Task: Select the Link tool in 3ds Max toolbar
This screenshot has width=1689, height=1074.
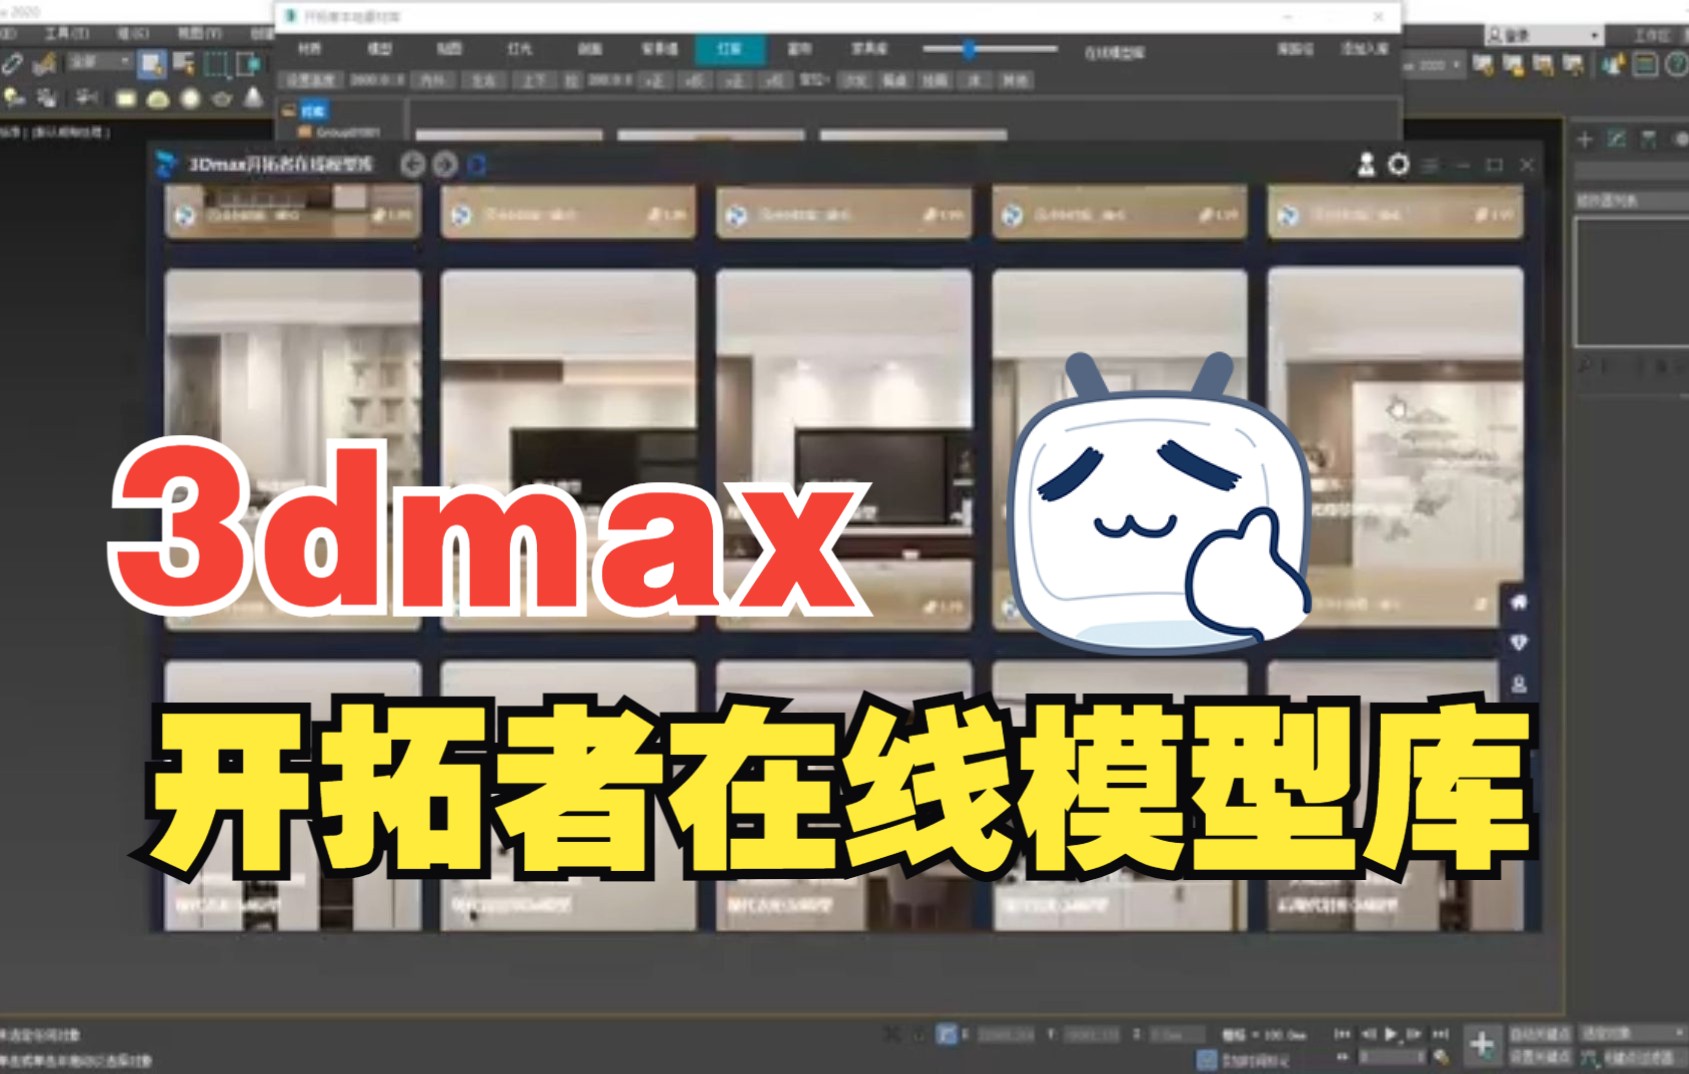Action: click(12, 65)
